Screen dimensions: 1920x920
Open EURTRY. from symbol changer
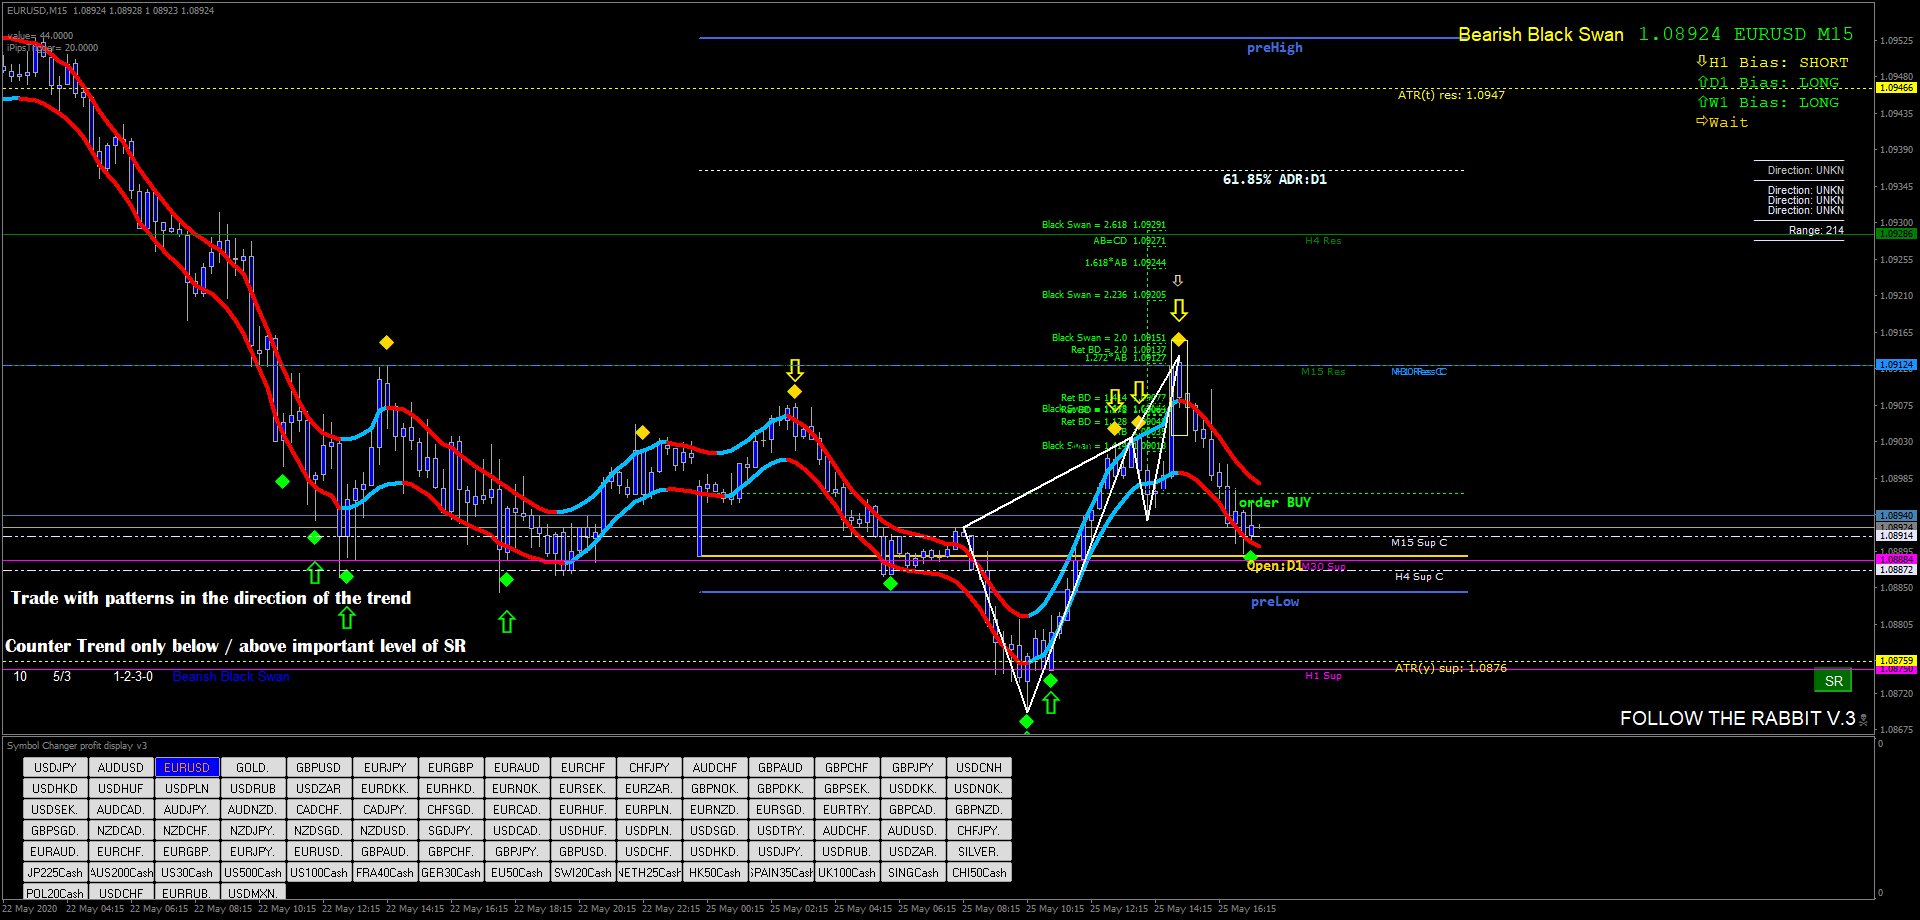(847, 809)
